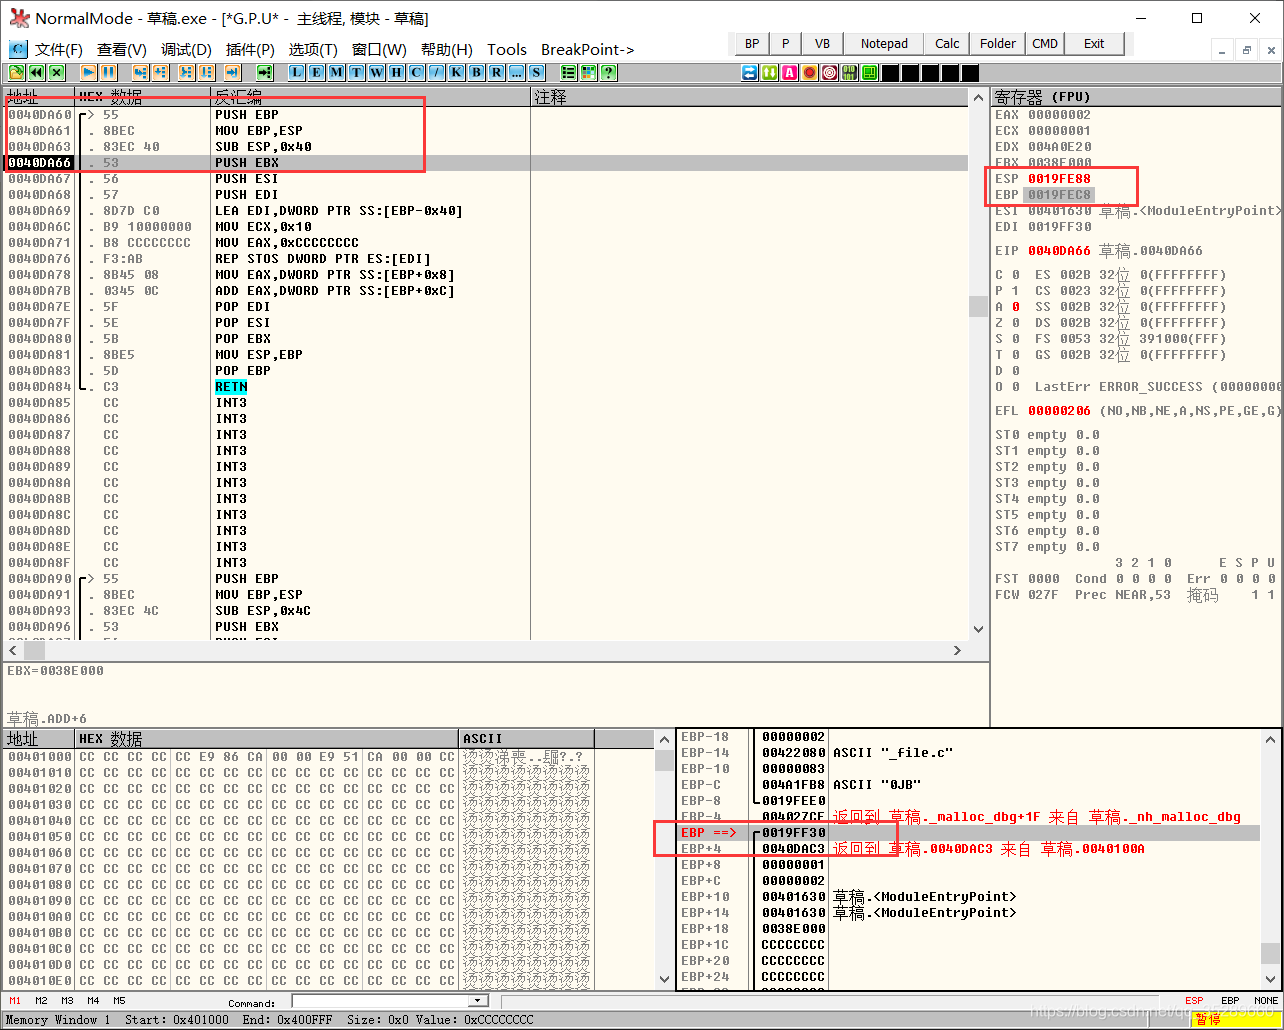Click the Trace into toolbar icon
Viewport: 1284px width, 1030px height.
tap(186, 72)
